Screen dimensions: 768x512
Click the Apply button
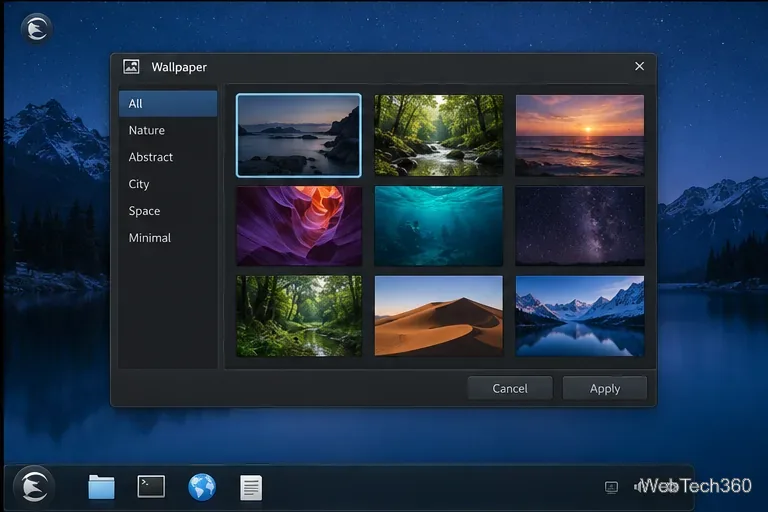[x=605, y=389]
